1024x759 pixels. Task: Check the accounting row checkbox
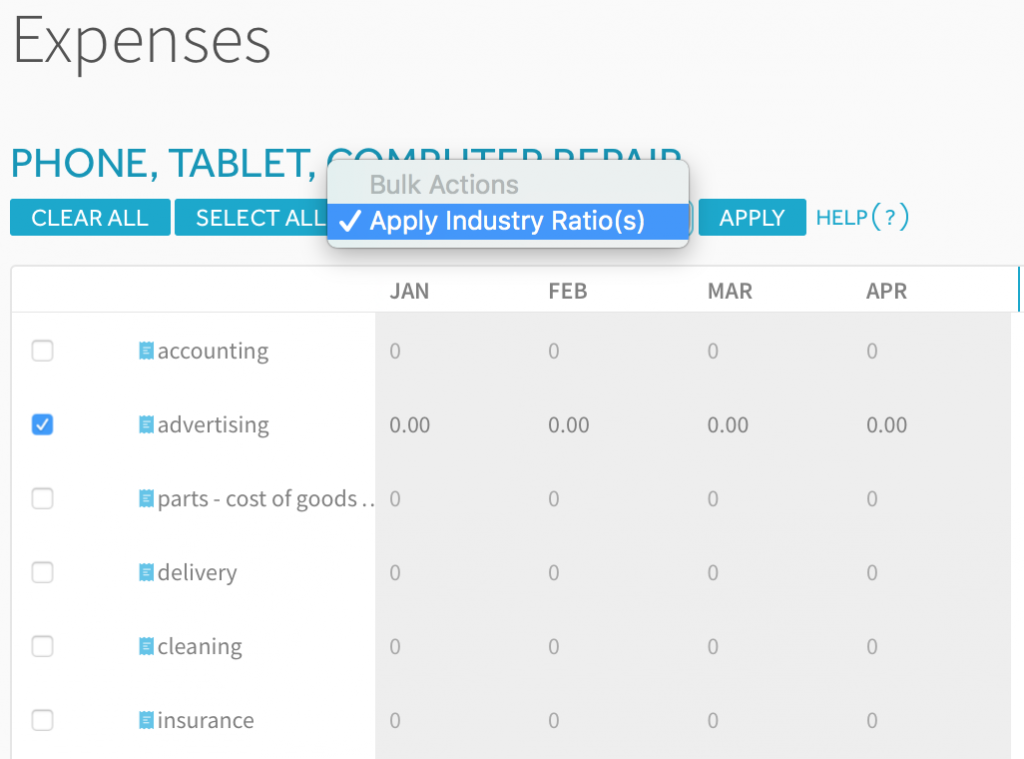[x=42, y=351]
